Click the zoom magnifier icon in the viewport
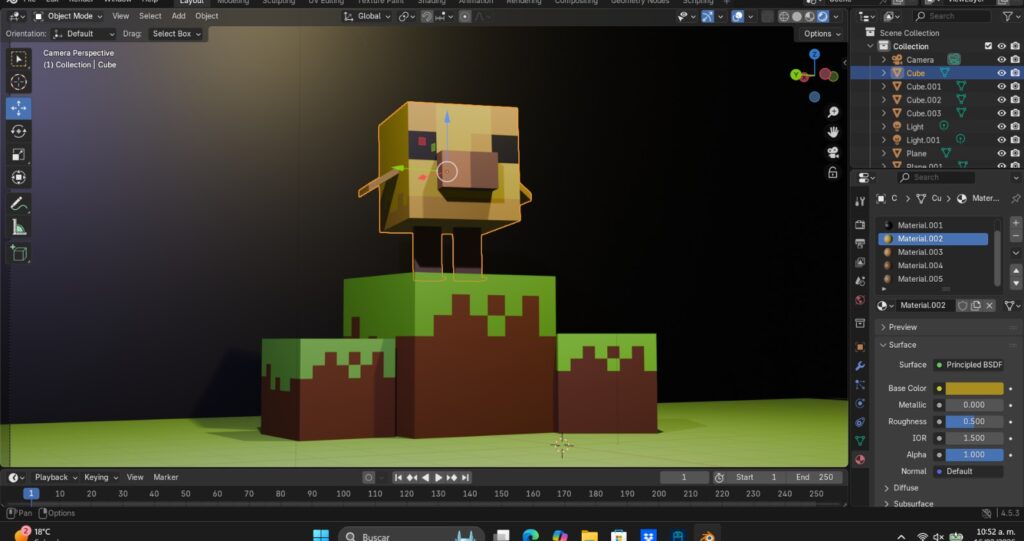1024x541 pixels. [832, 112]
